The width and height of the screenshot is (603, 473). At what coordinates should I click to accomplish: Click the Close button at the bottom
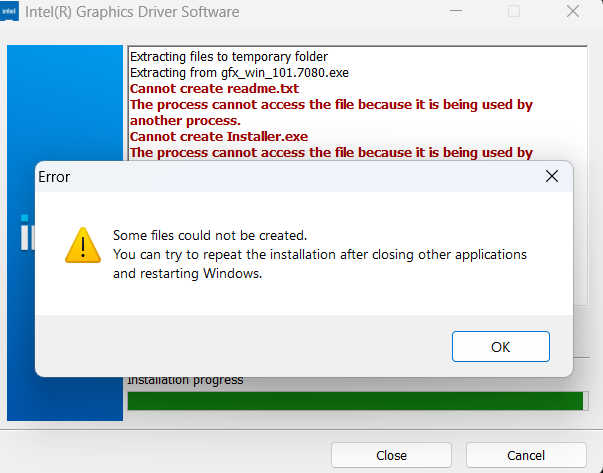pos(391,455)
